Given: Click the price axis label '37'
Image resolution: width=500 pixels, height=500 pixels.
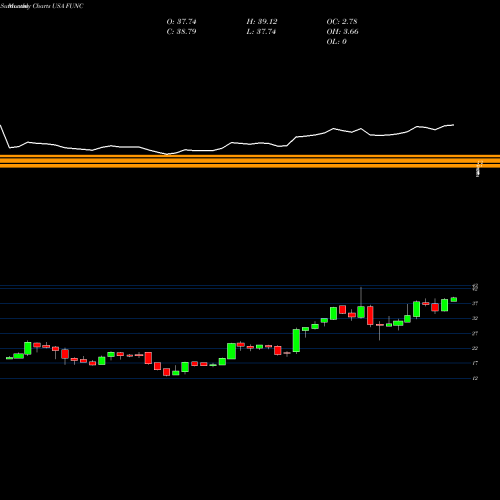Looking at the screenshot, I should pos(475,303).
